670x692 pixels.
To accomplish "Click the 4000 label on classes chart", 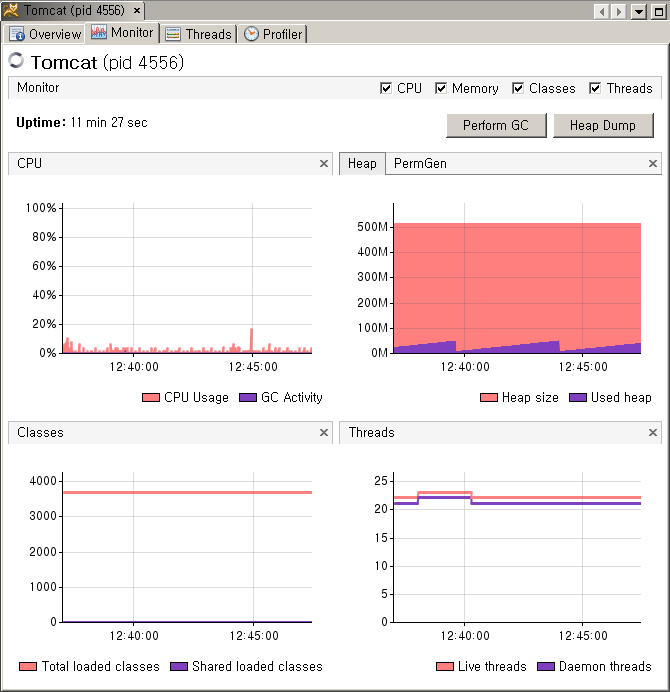I will coord(43,481).
